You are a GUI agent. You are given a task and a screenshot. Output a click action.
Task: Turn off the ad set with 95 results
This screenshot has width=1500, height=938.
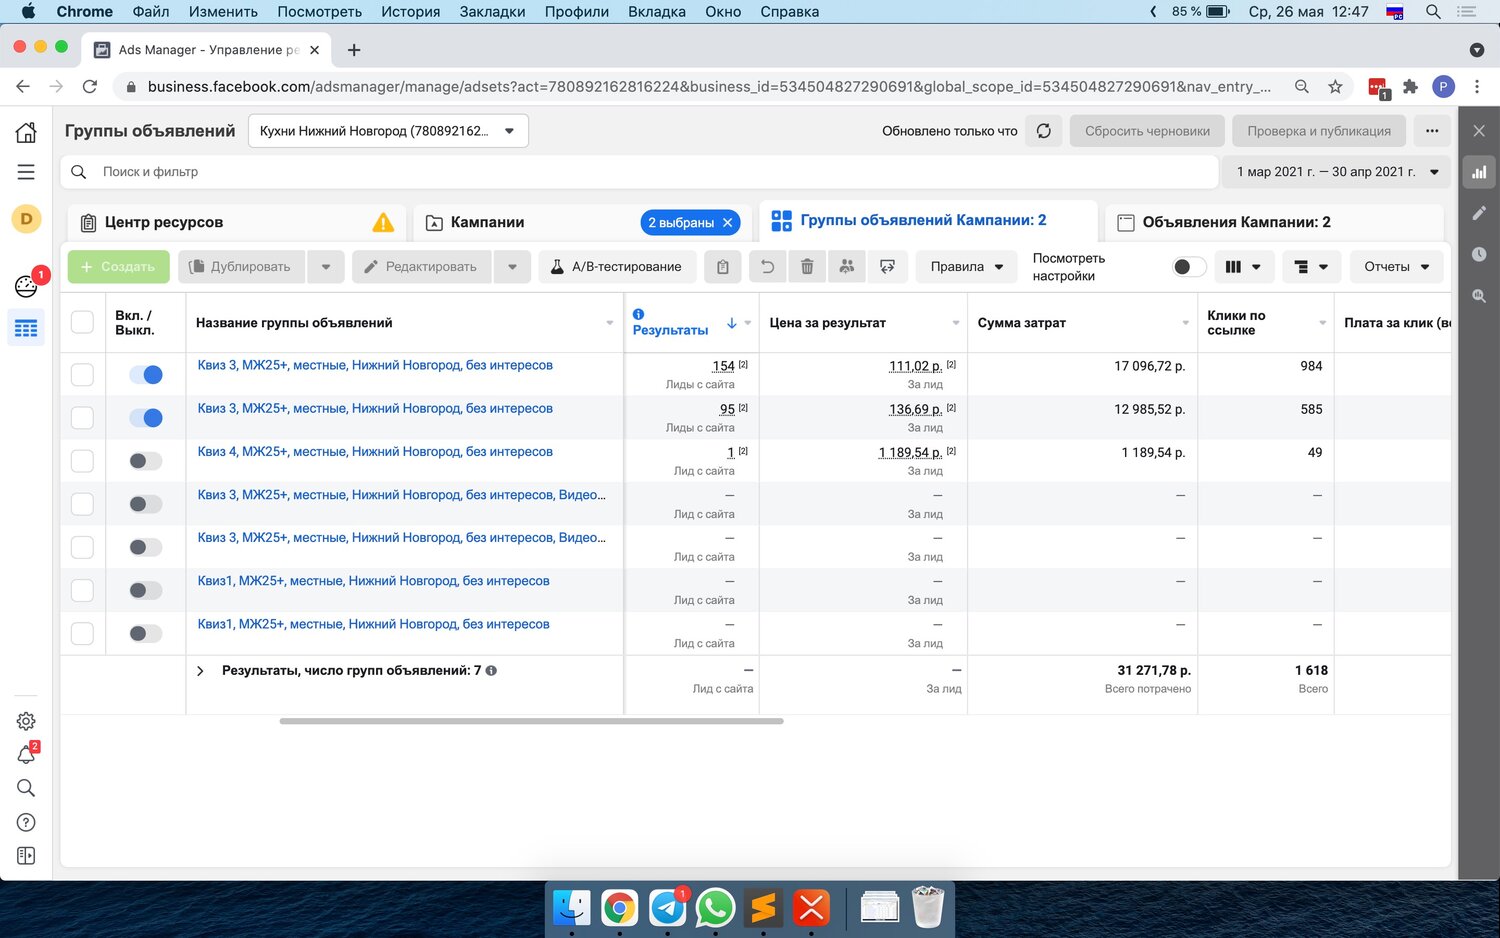146,417
